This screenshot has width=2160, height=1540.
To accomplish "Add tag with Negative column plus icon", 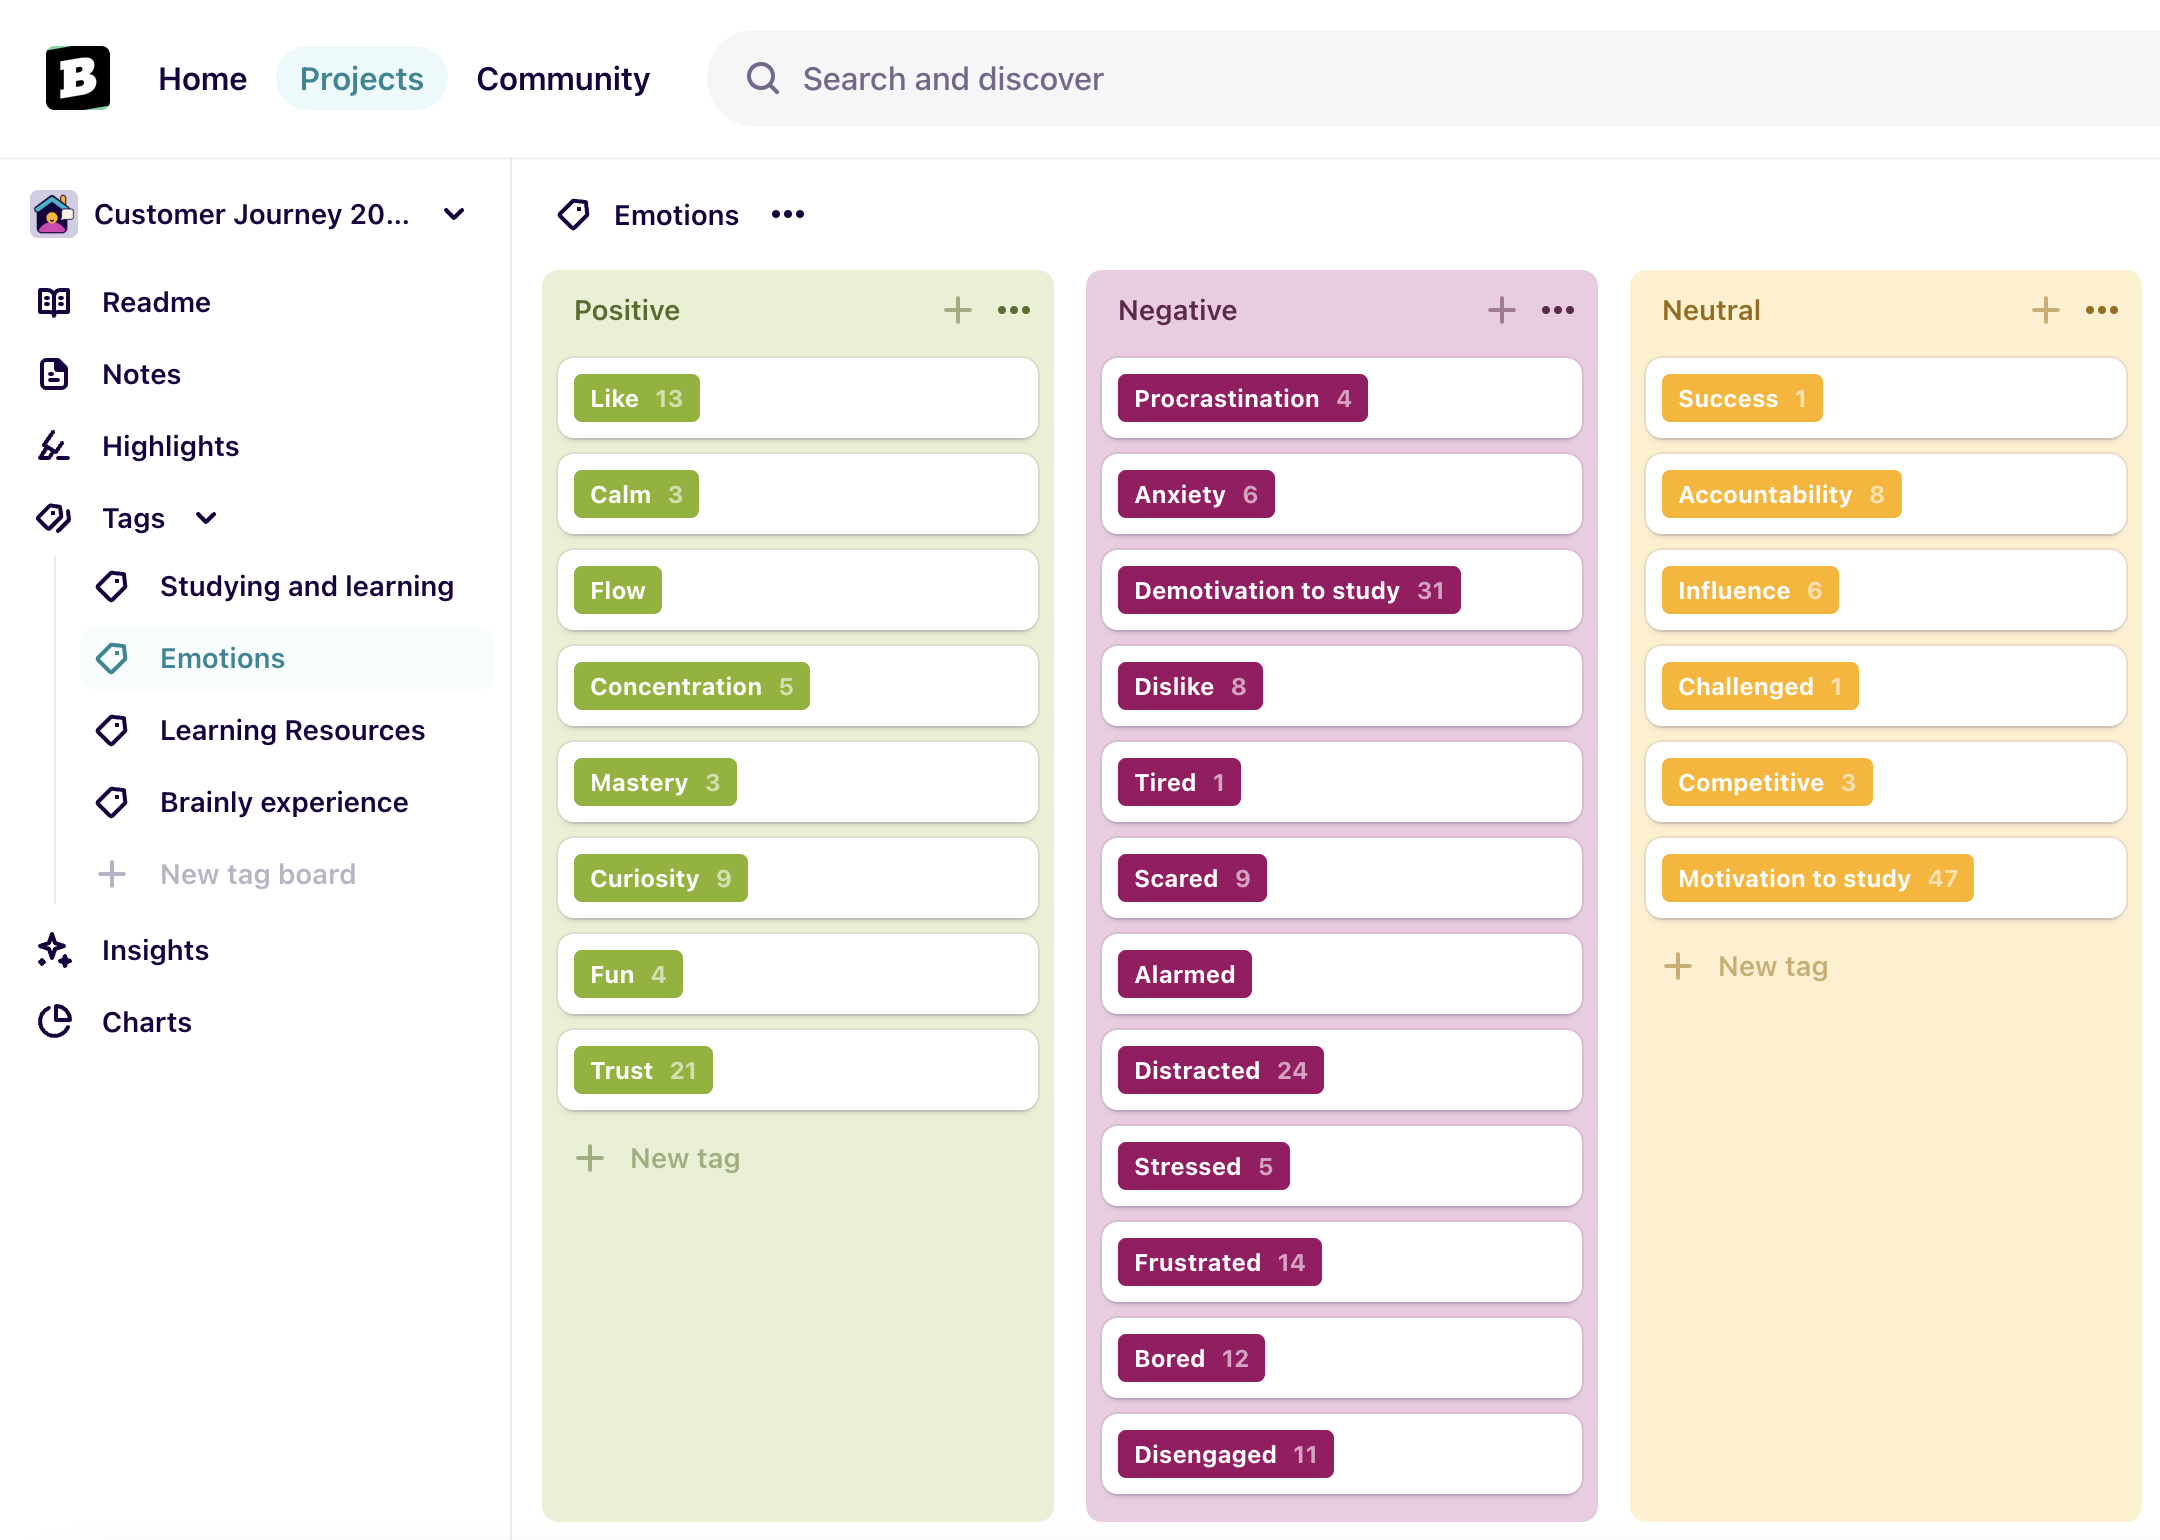I will click(1502, 310).
